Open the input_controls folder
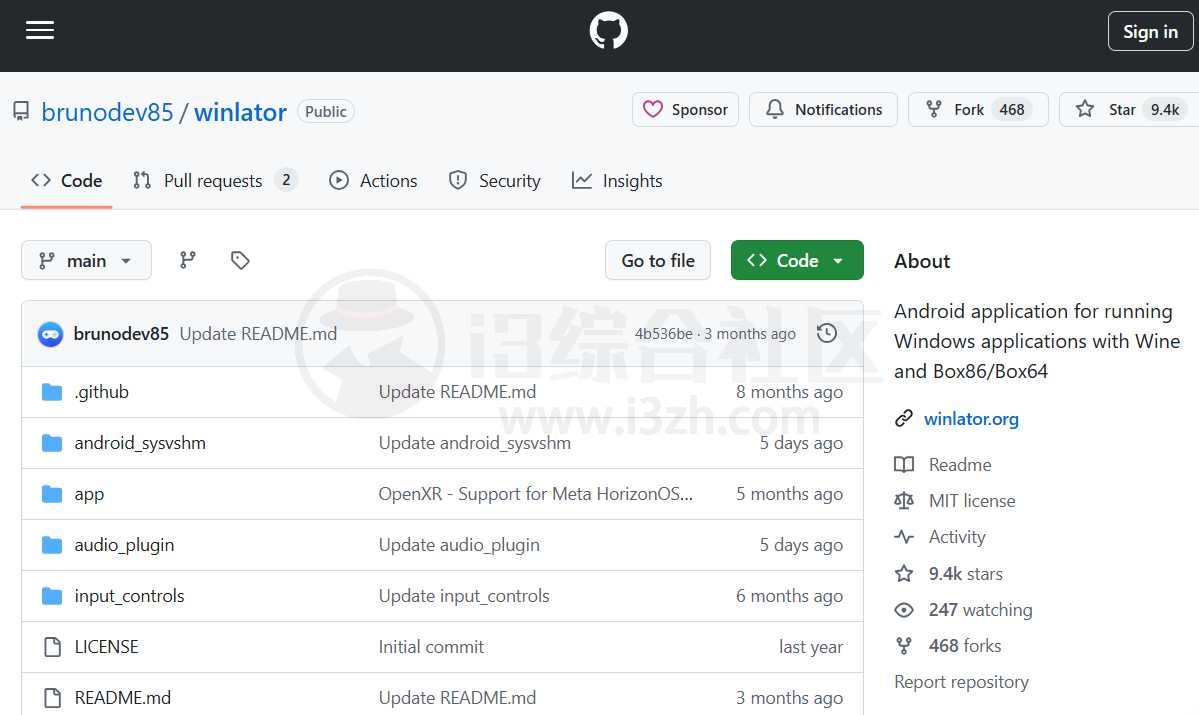The image size is (1199, 715). tap(129, 596)
